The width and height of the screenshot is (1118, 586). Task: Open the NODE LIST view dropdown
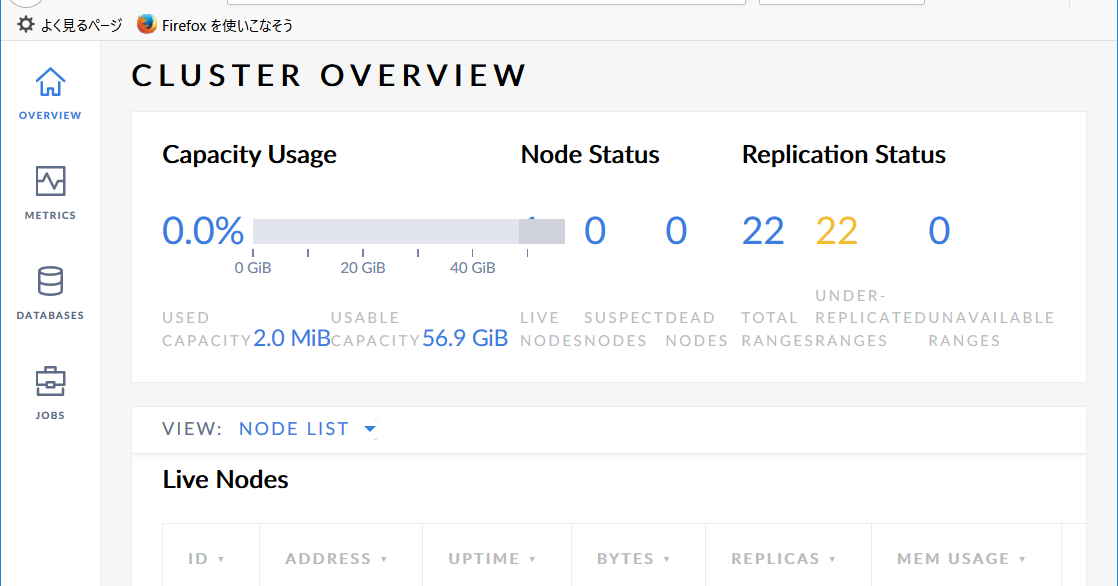click(x=307, y=428)
